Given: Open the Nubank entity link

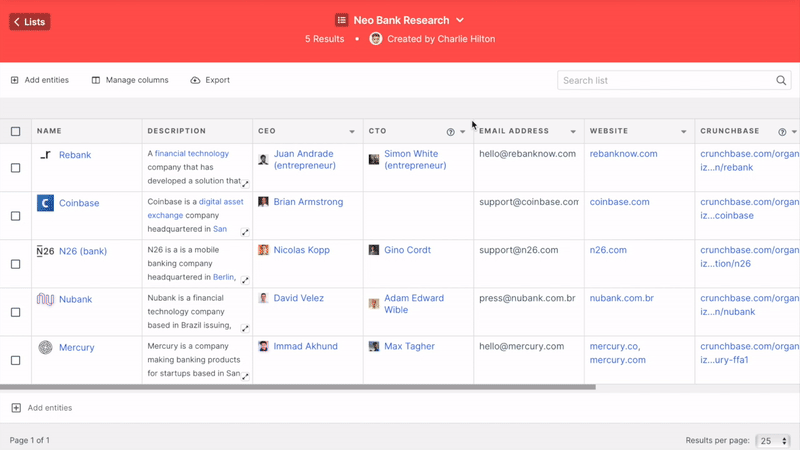Looking at the screenshot, I should click(76, 299).
